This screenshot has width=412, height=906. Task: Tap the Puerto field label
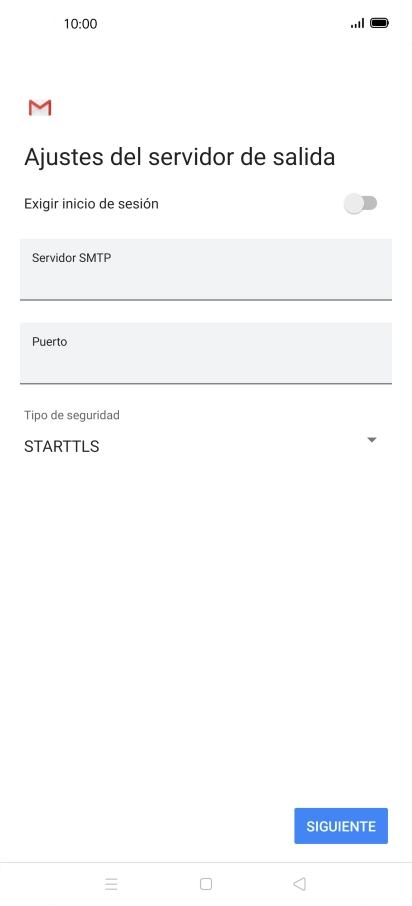(x=50, y=341)
